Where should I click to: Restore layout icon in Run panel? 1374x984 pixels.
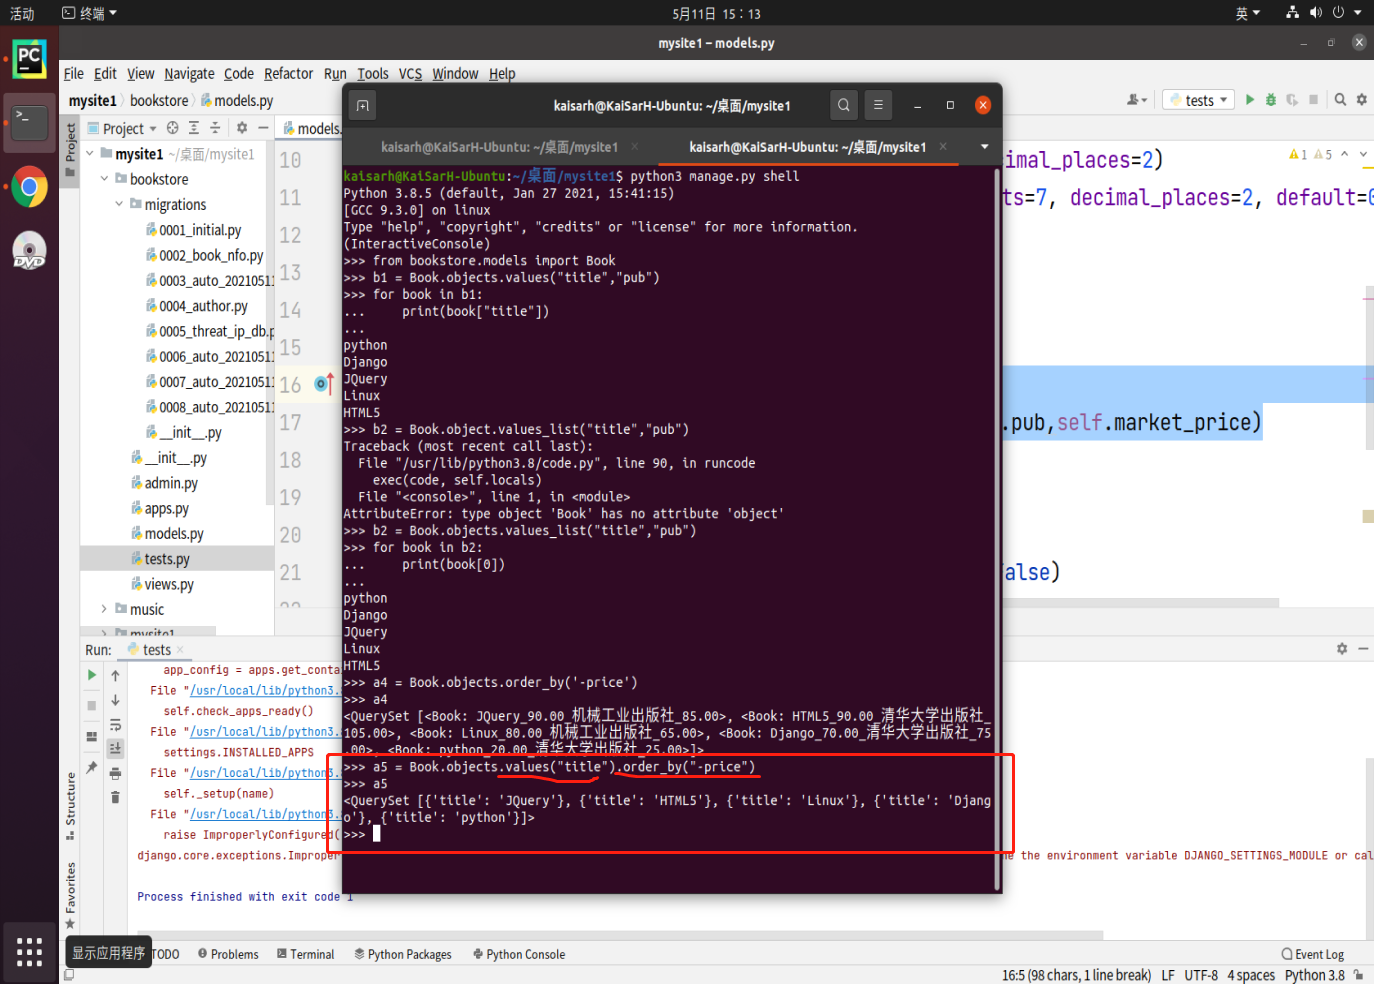(x=91, y=737)
